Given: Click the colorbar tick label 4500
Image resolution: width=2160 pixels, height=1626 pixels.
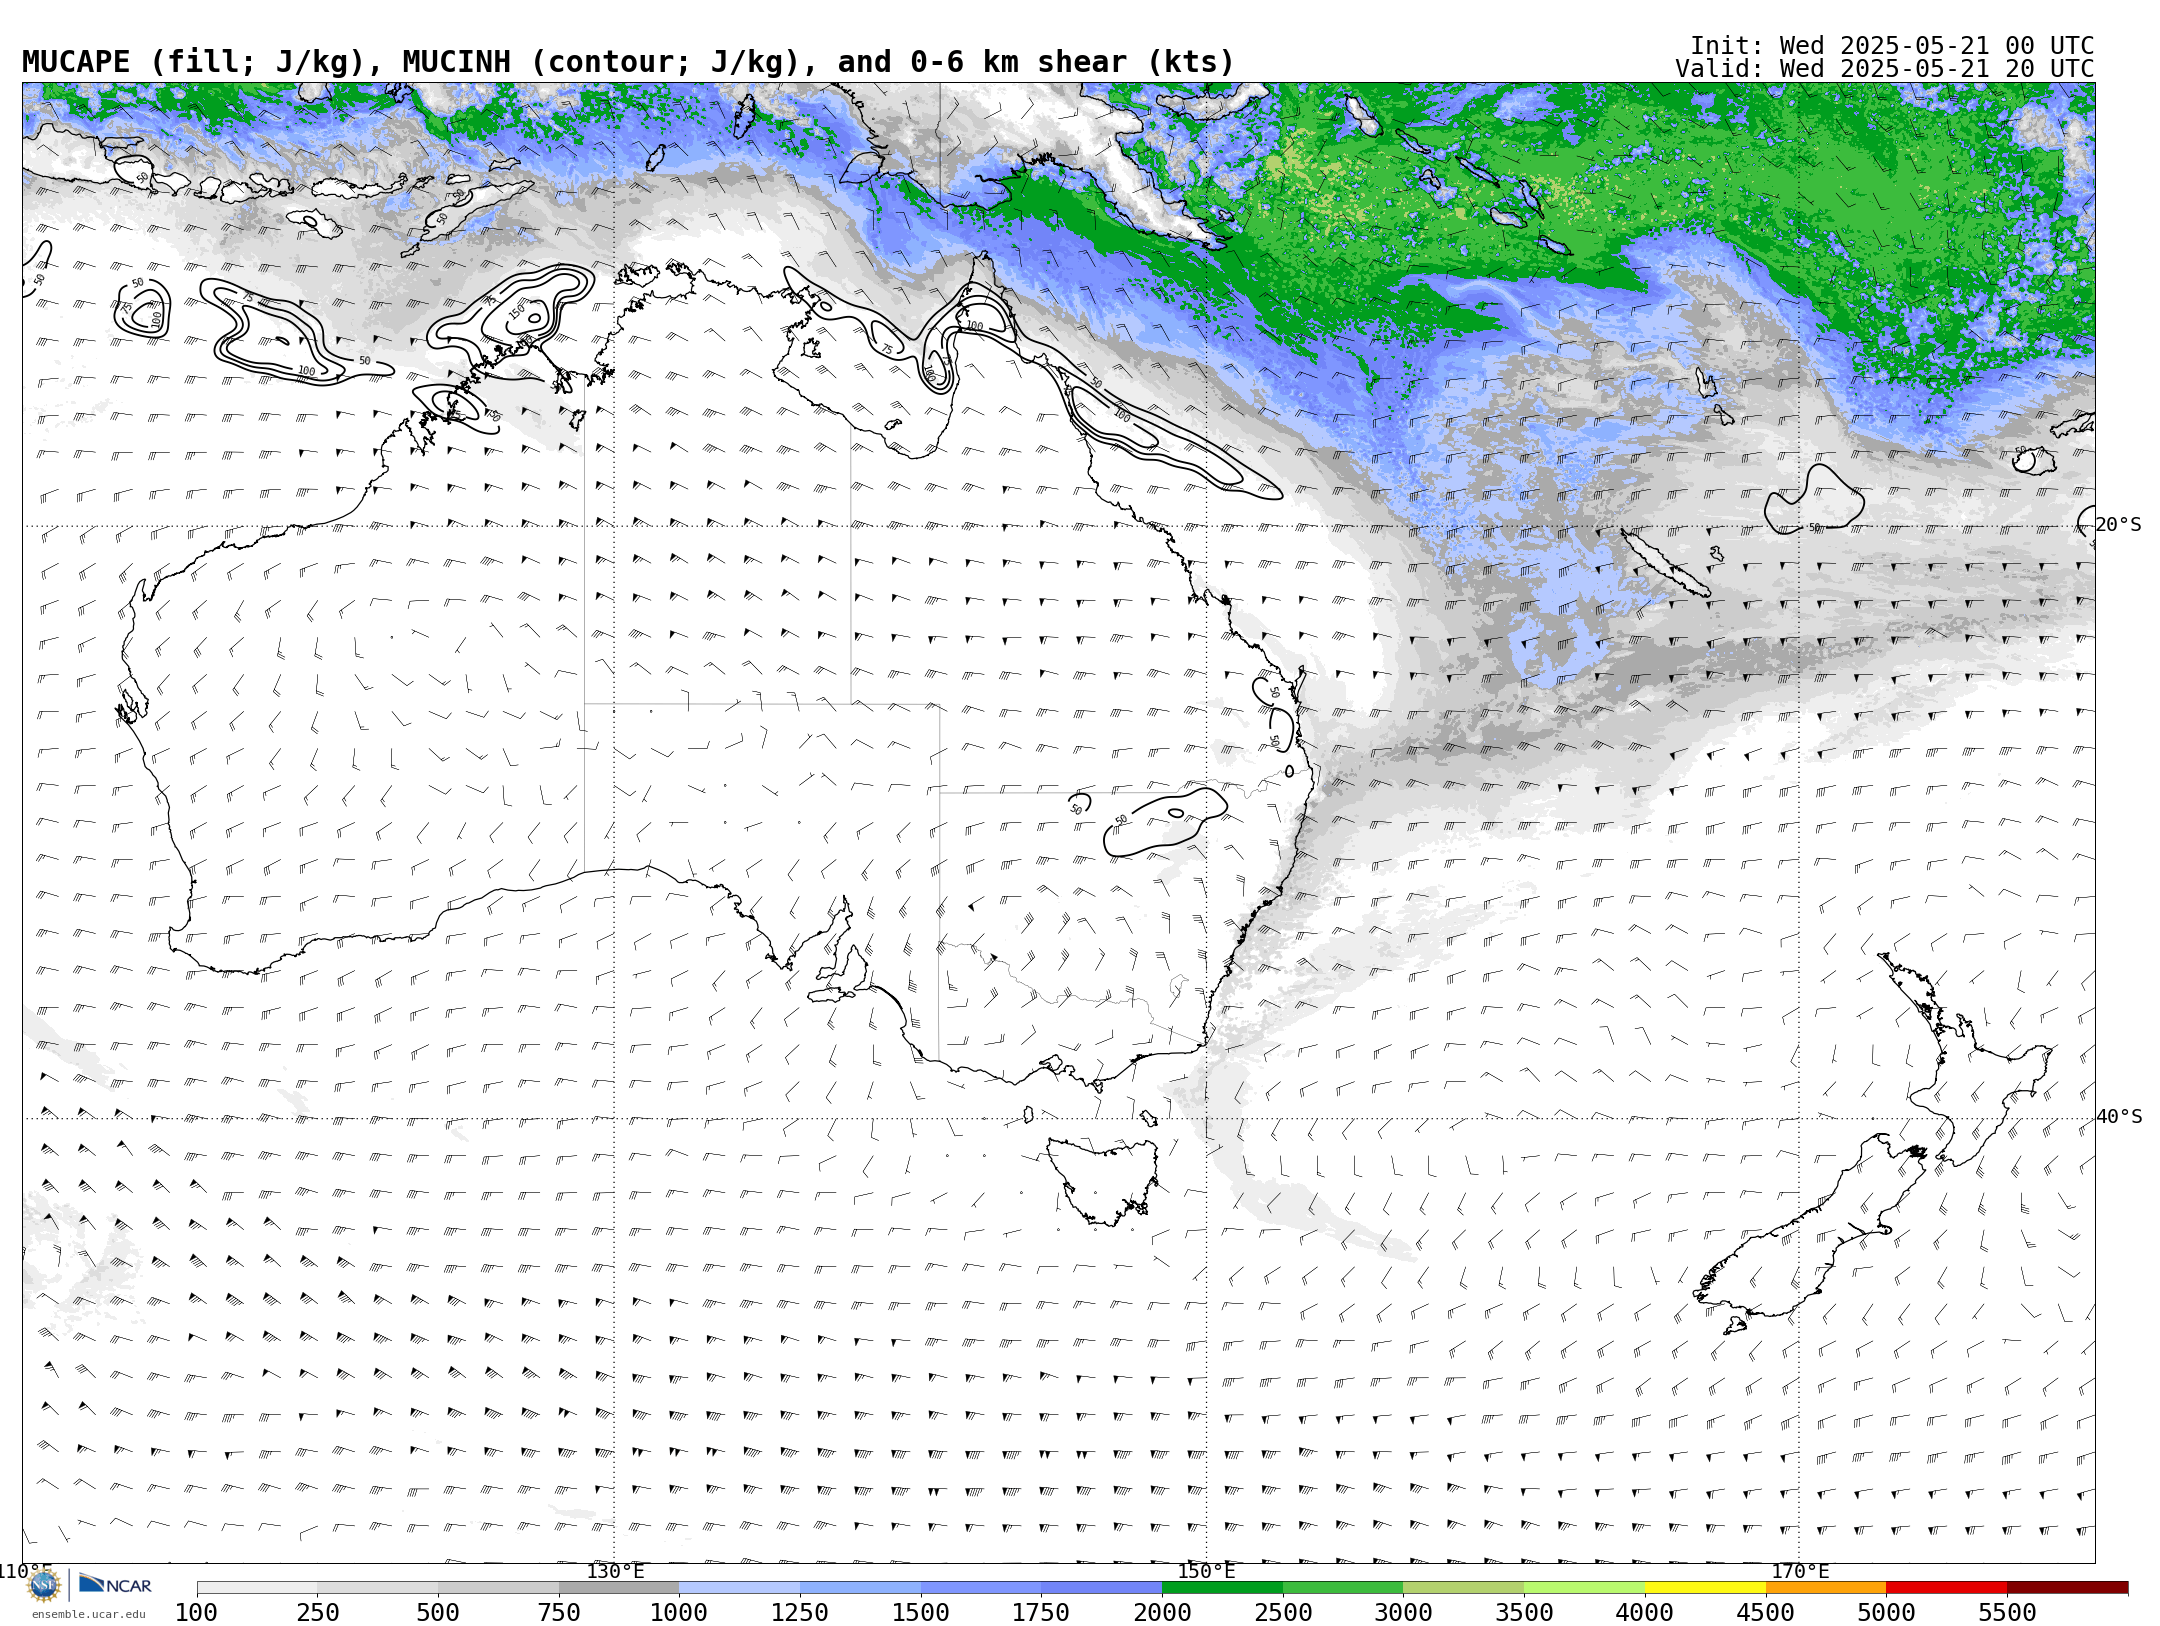Looking at the screenshot, I should pyautogui.click(x=1765, y=1613).
